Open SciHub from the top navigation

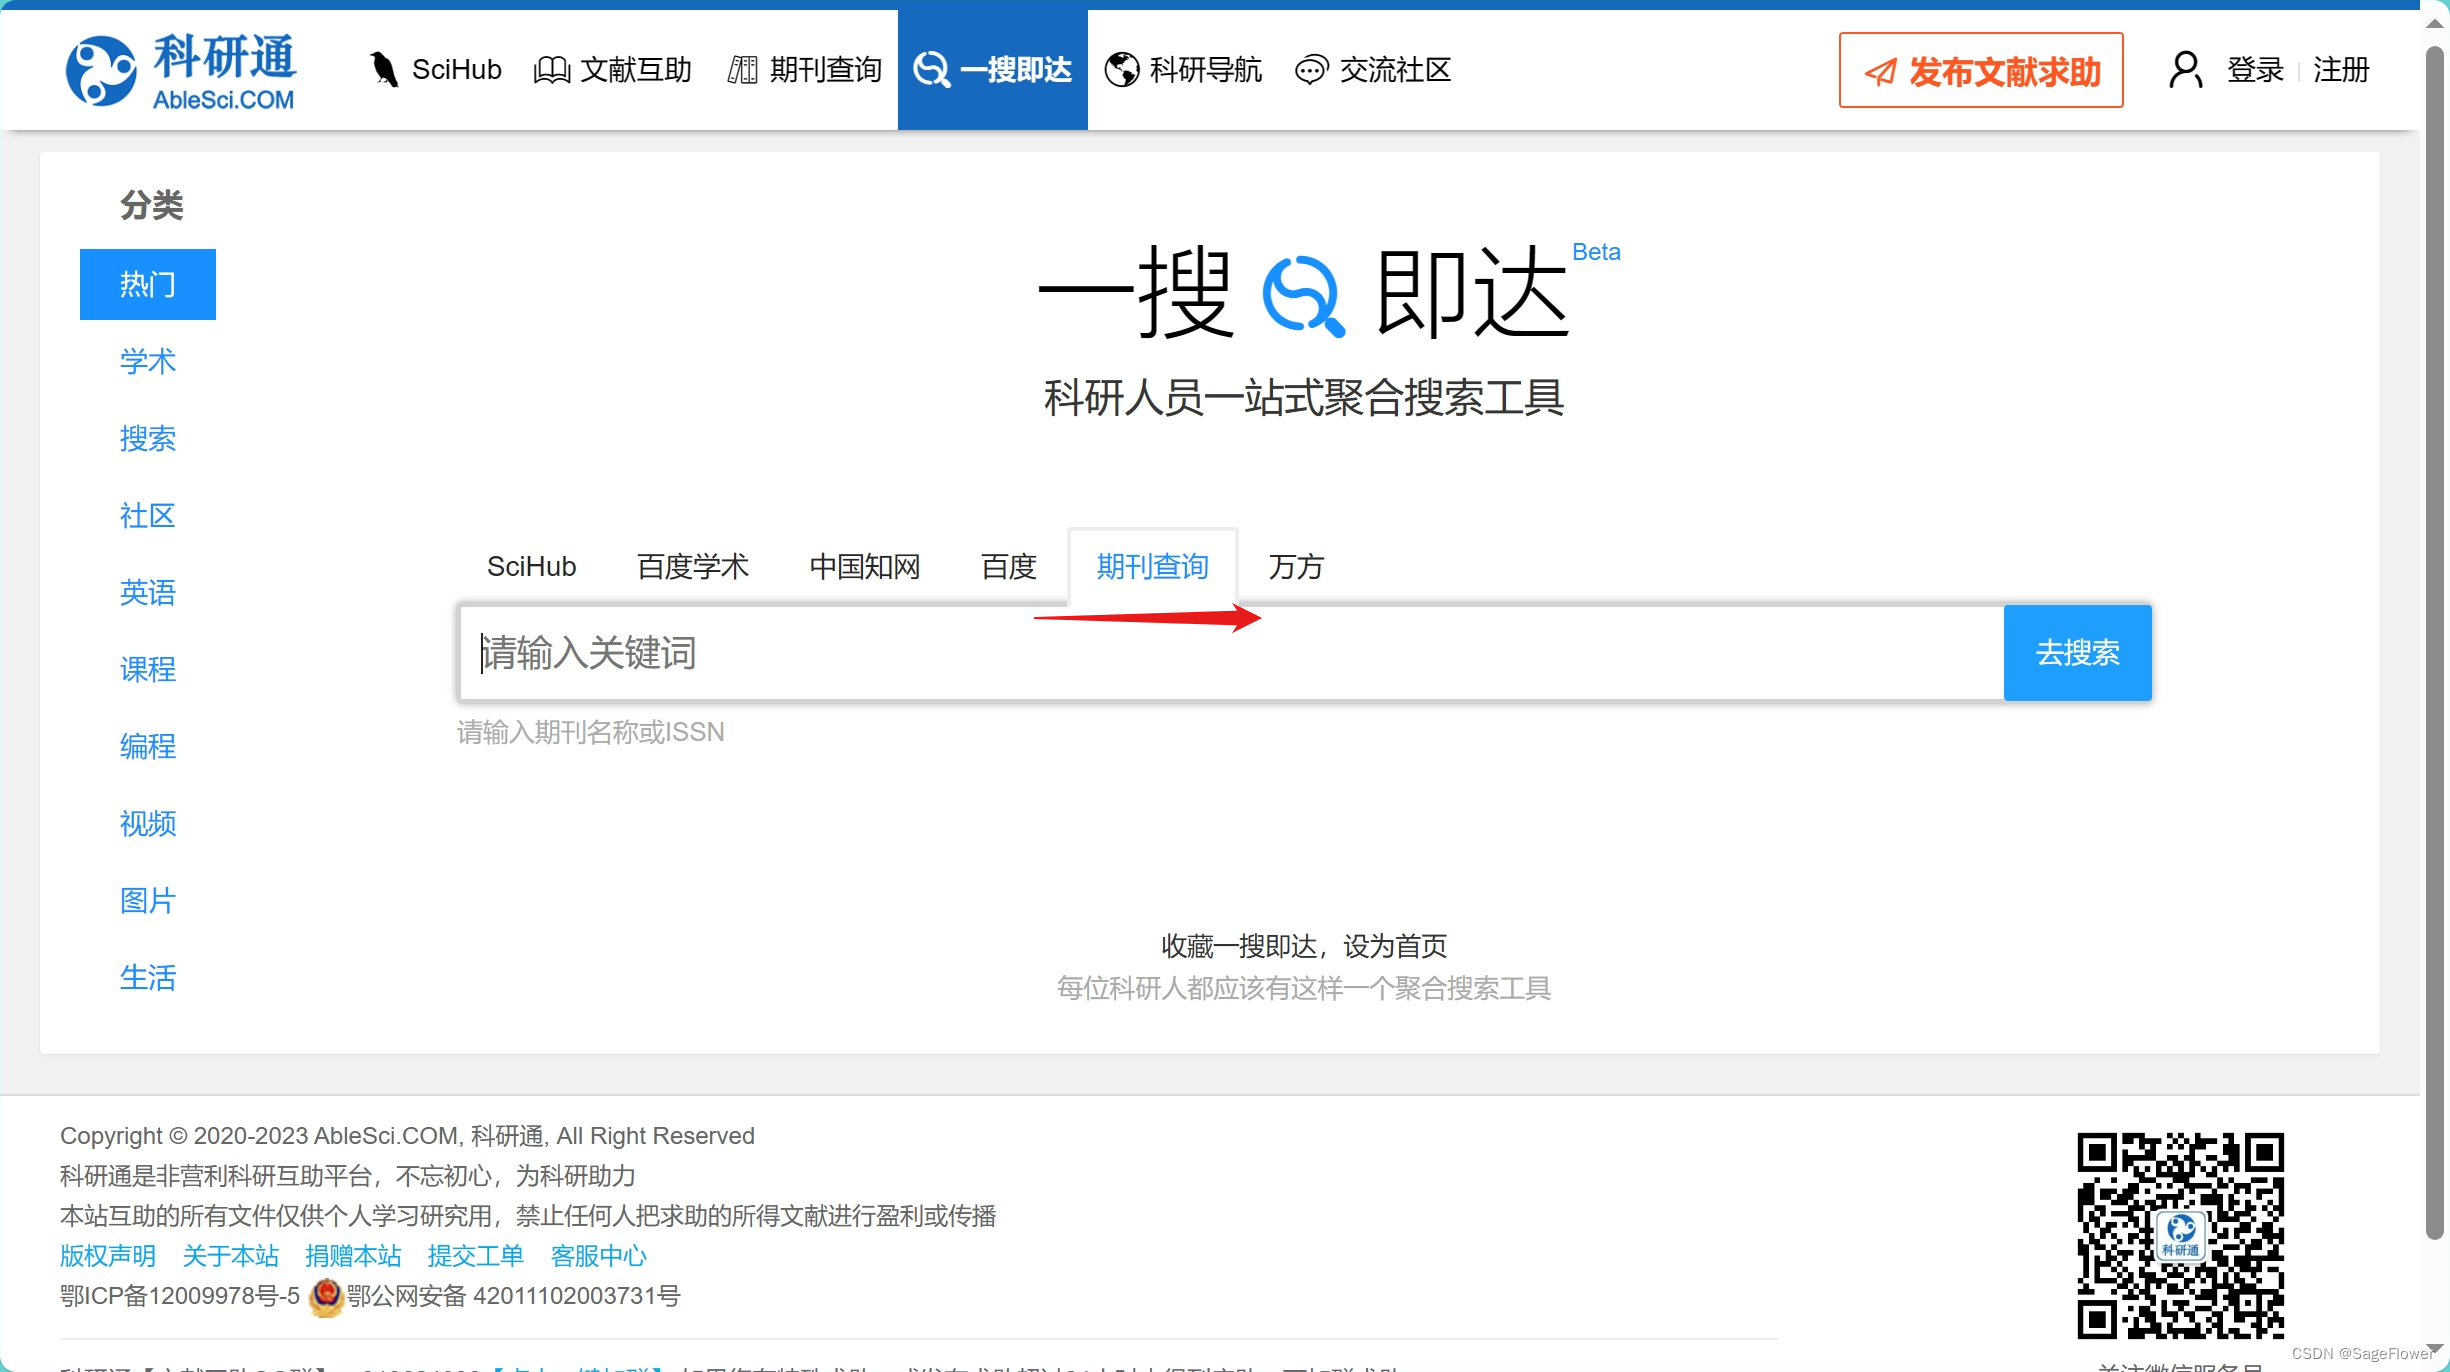[435, 70]
